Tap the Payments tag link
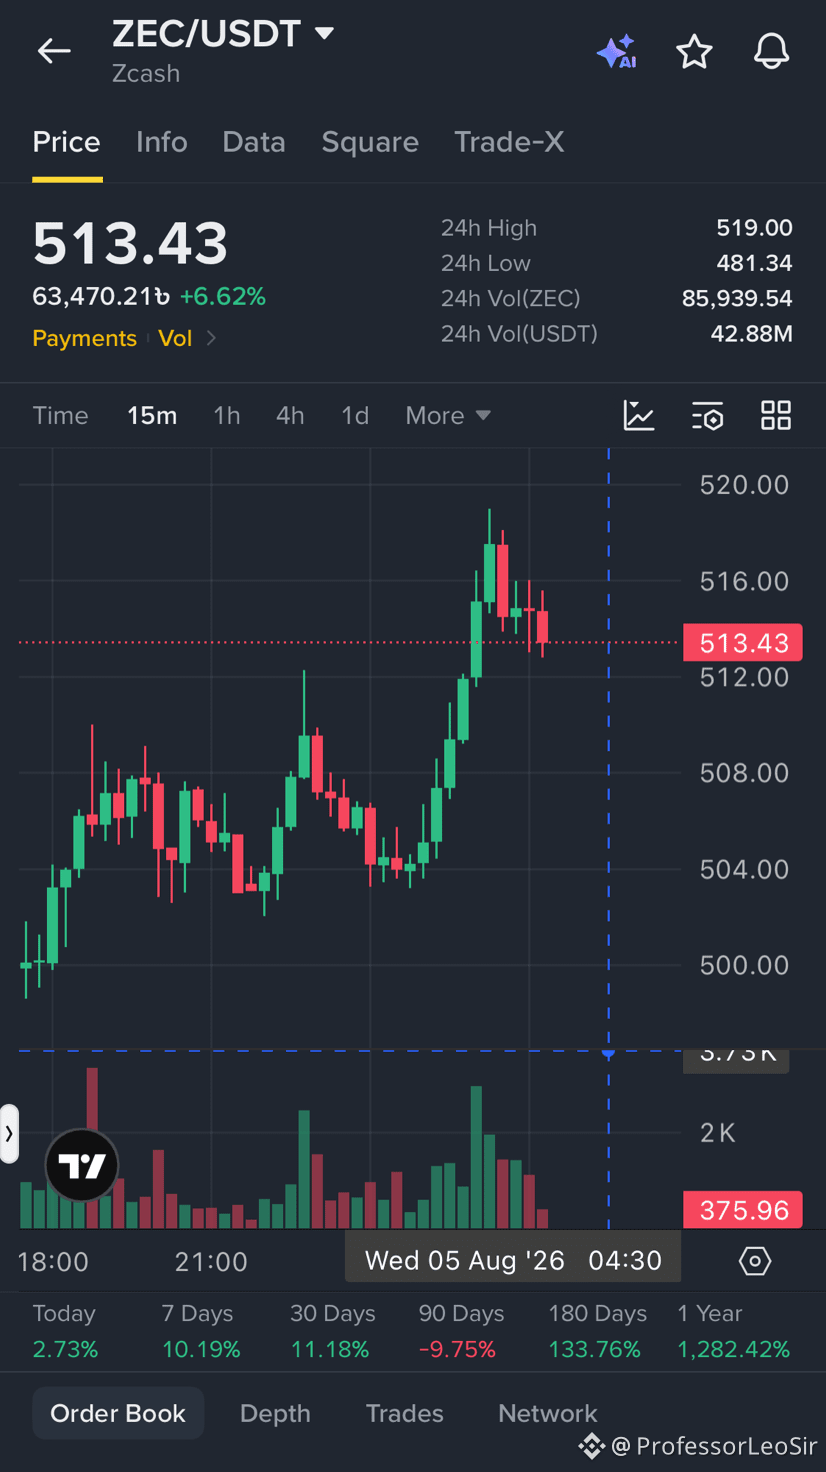The height and width of the screenshot is (1472, 826). (x=84, y=338)
